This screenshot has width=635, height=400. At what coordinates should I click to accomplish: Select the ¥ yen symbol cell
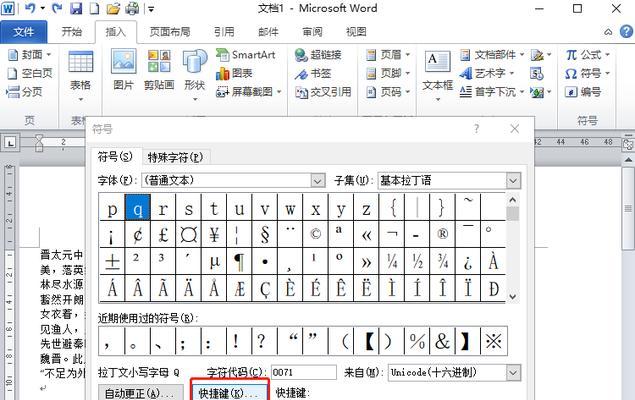point(214,234)
